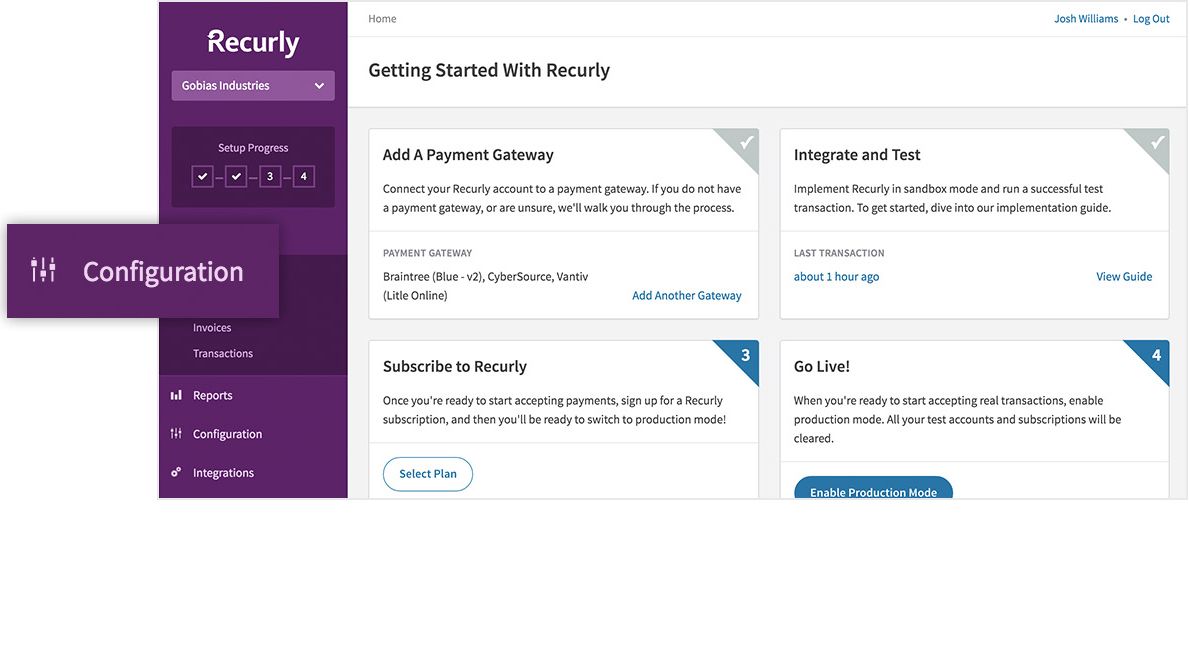Click the Recurly logo in sidebar
This screenshot has height=669, width=1190.
pos(253,43)
